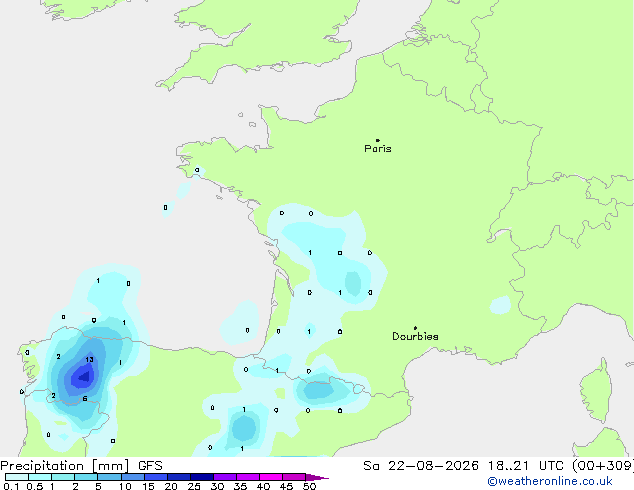Viewport: 634px width, 490px height.
Task: Click the '35' legend scale label
Action: pyautogui.click(x=240, y=486)
